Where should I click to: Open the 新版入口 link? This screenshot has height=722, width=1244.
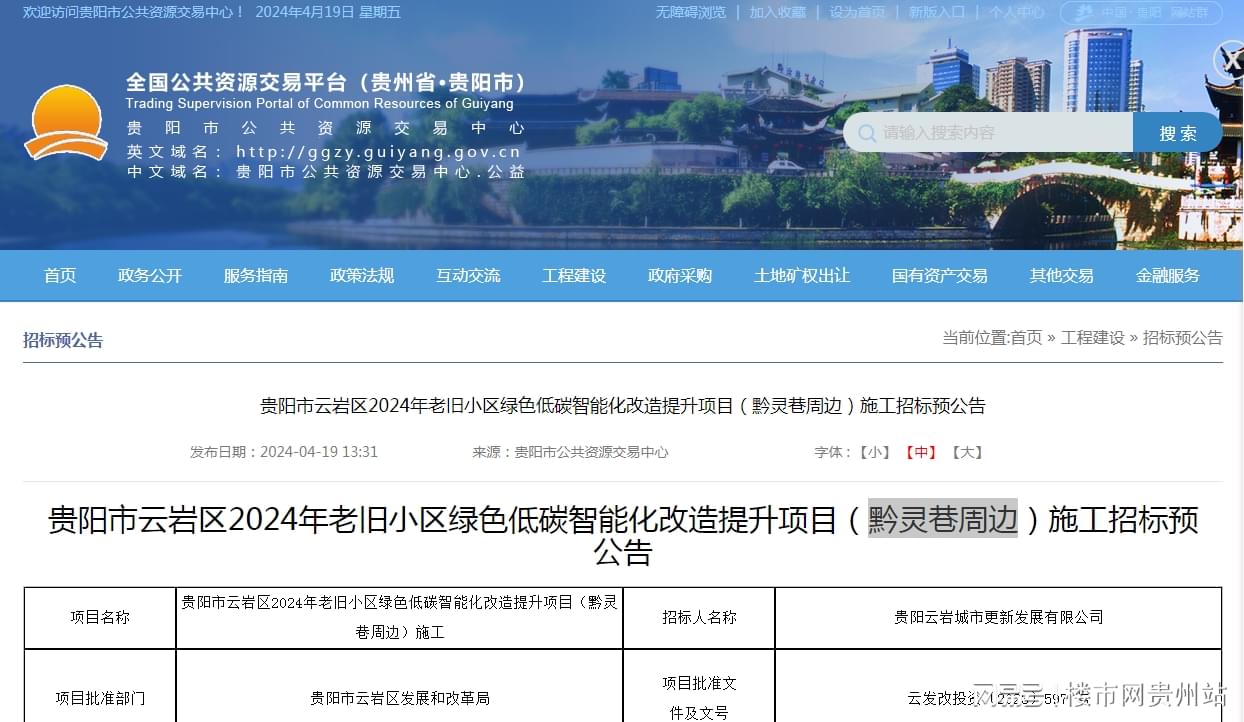(x=937, y=12)
